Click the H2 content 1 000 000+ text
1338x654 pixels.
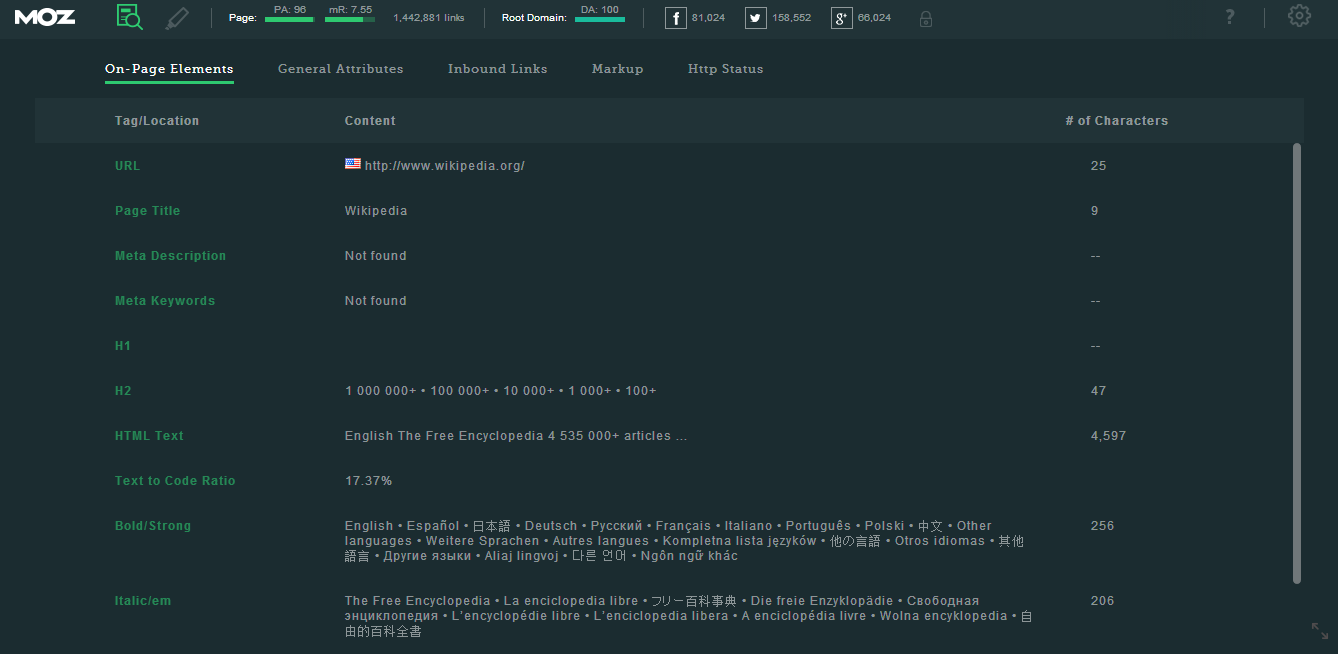(x=501, y=391)
